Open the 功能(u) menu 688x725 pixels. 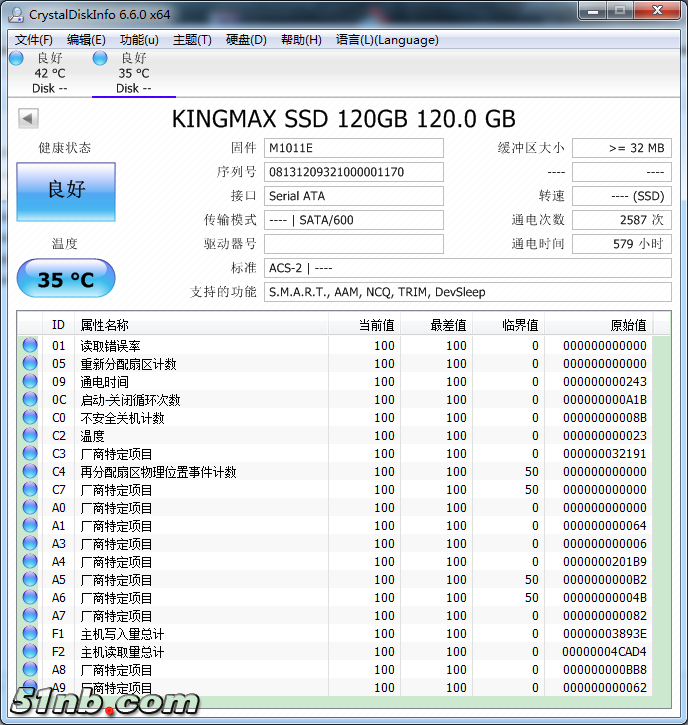pyautogui.click(x=139, y=40)
